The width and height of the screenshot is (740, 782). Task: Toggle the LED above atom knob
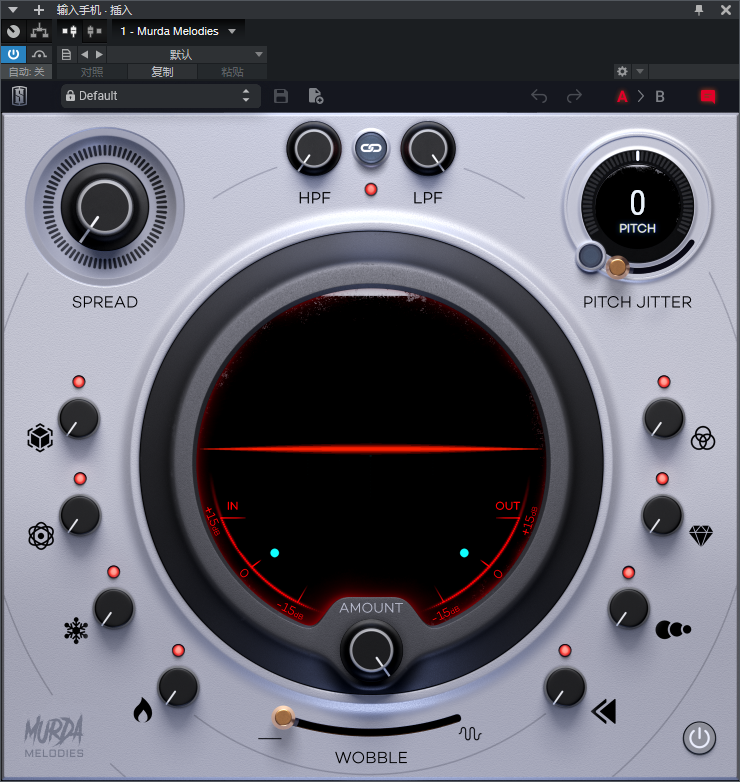(x=80, y=479)
